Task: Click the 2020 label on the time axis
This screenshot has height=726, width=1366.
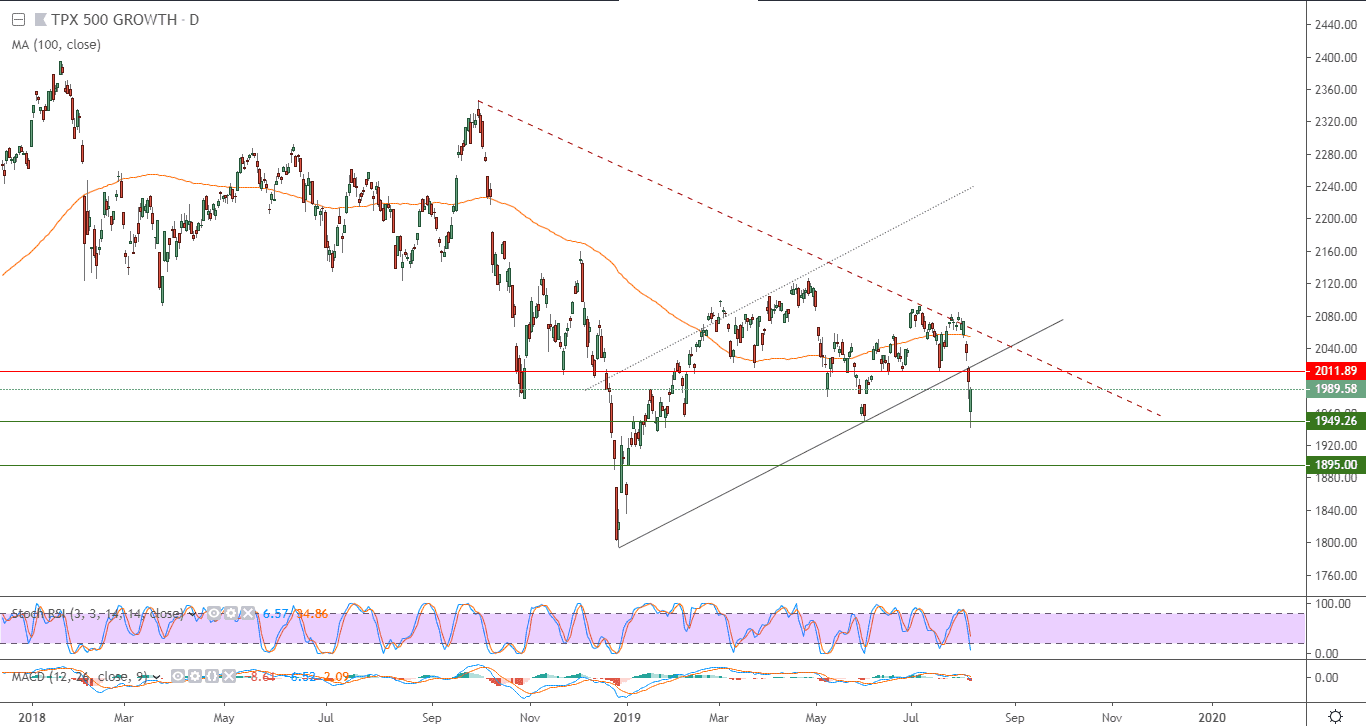Action: coord(1212,716)
